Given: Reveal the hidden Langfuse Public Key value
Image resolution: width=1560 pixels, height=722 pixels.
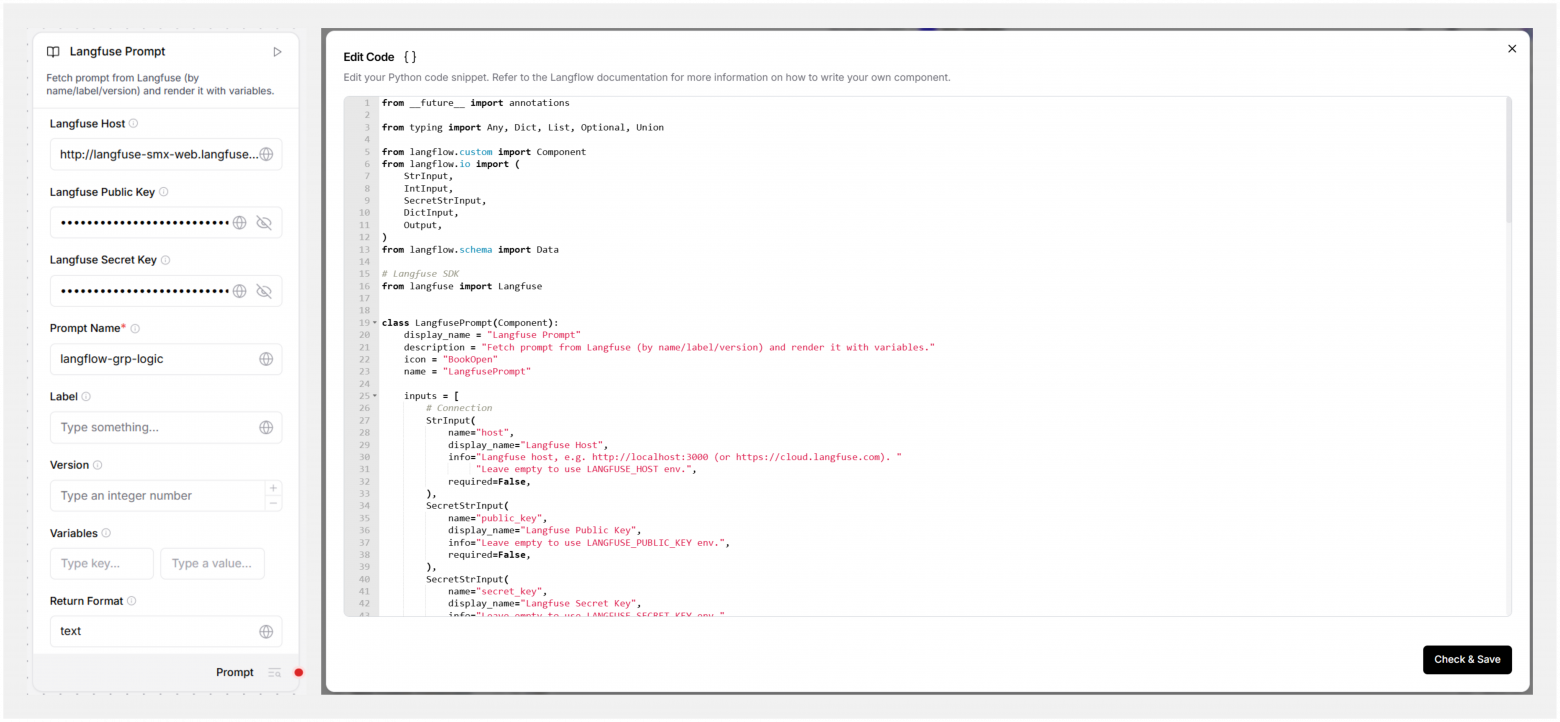Looking at the screenshot, I should click(264, 223).
